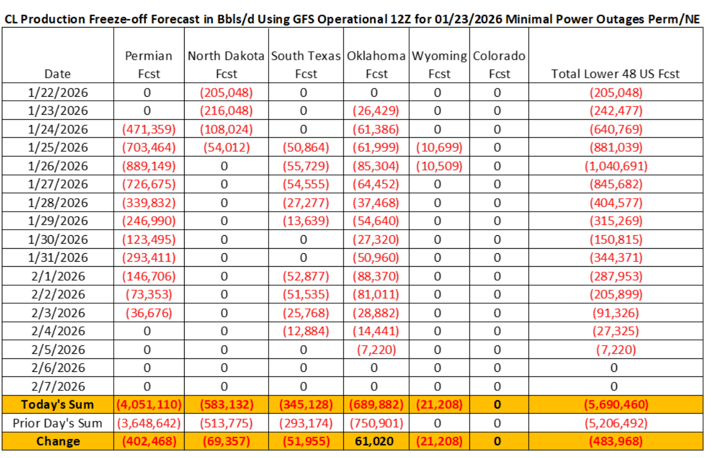
Task: Click the 1/26/2026 date cell
Action: tap(65, 165)
